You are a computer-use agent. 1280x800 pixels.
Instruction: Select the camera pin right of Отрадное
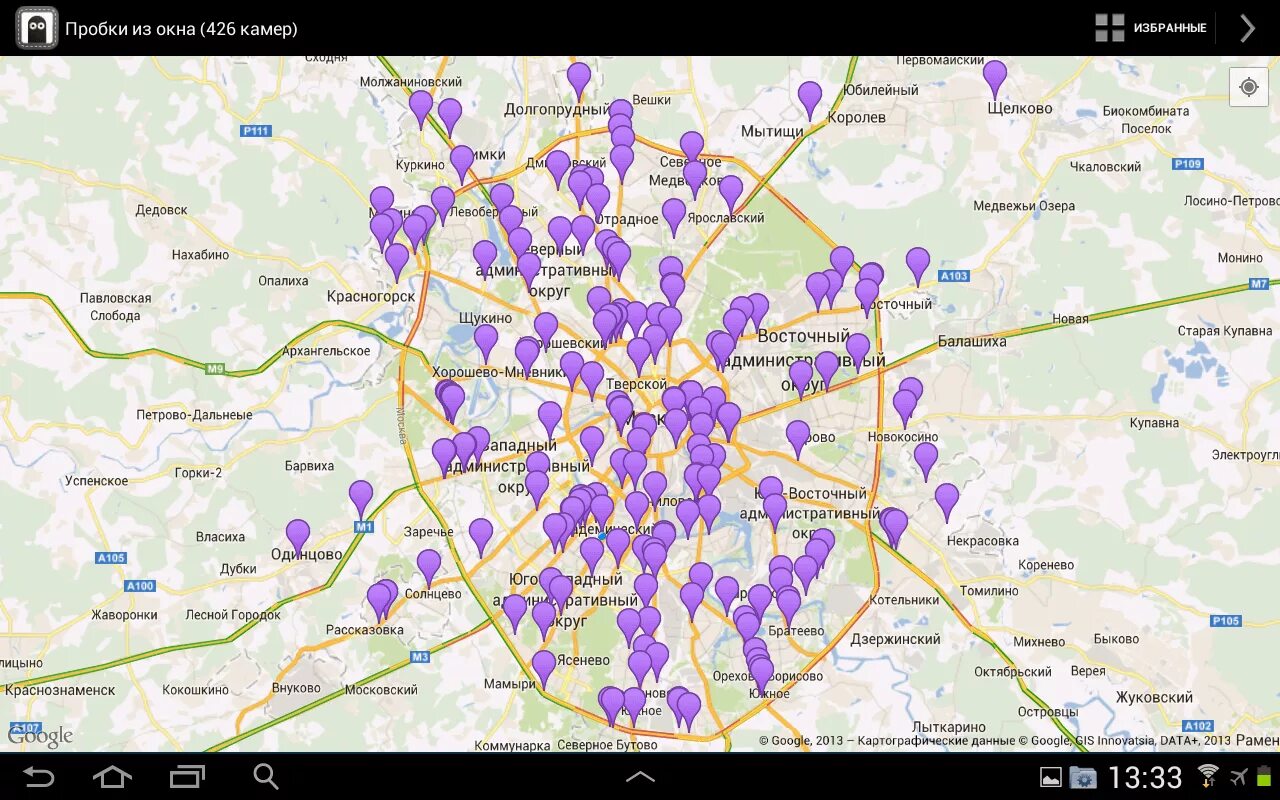pyautogui.click(x=674, y=215)
